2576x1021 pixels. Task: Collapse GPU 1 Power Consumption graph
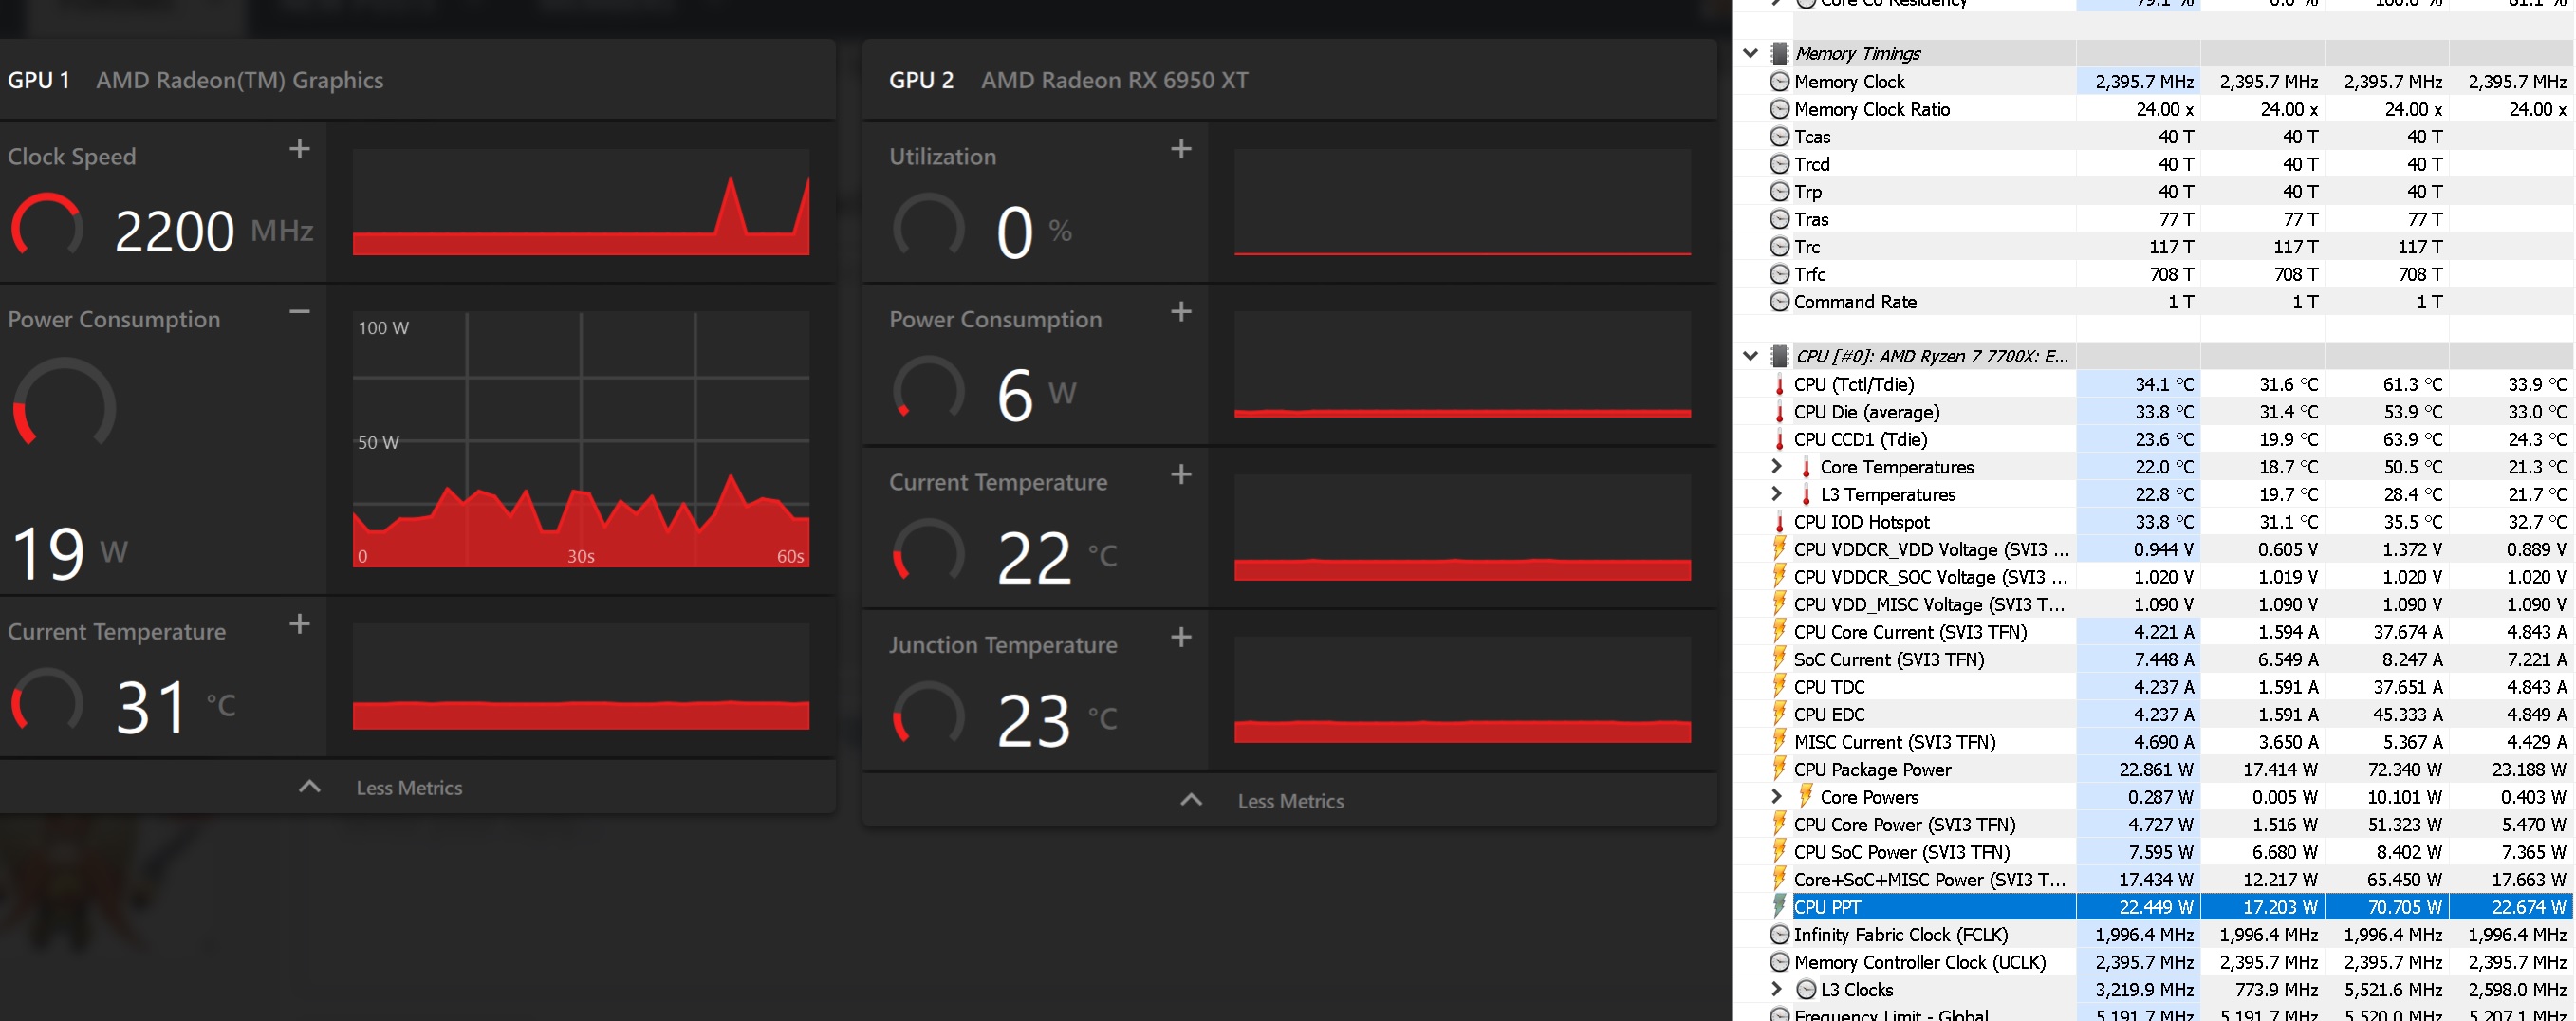pyautogui.click(x=299, y=312)
